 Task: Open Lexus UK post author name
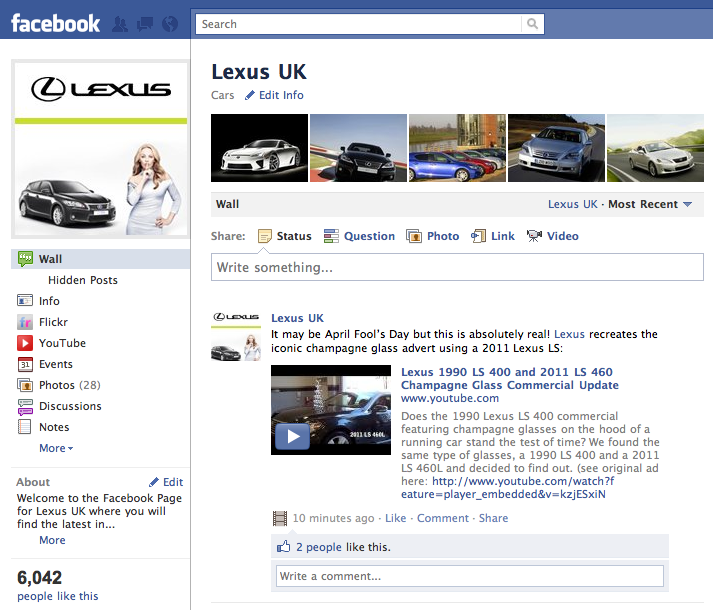pyautogui.click(x=297, y=318)
